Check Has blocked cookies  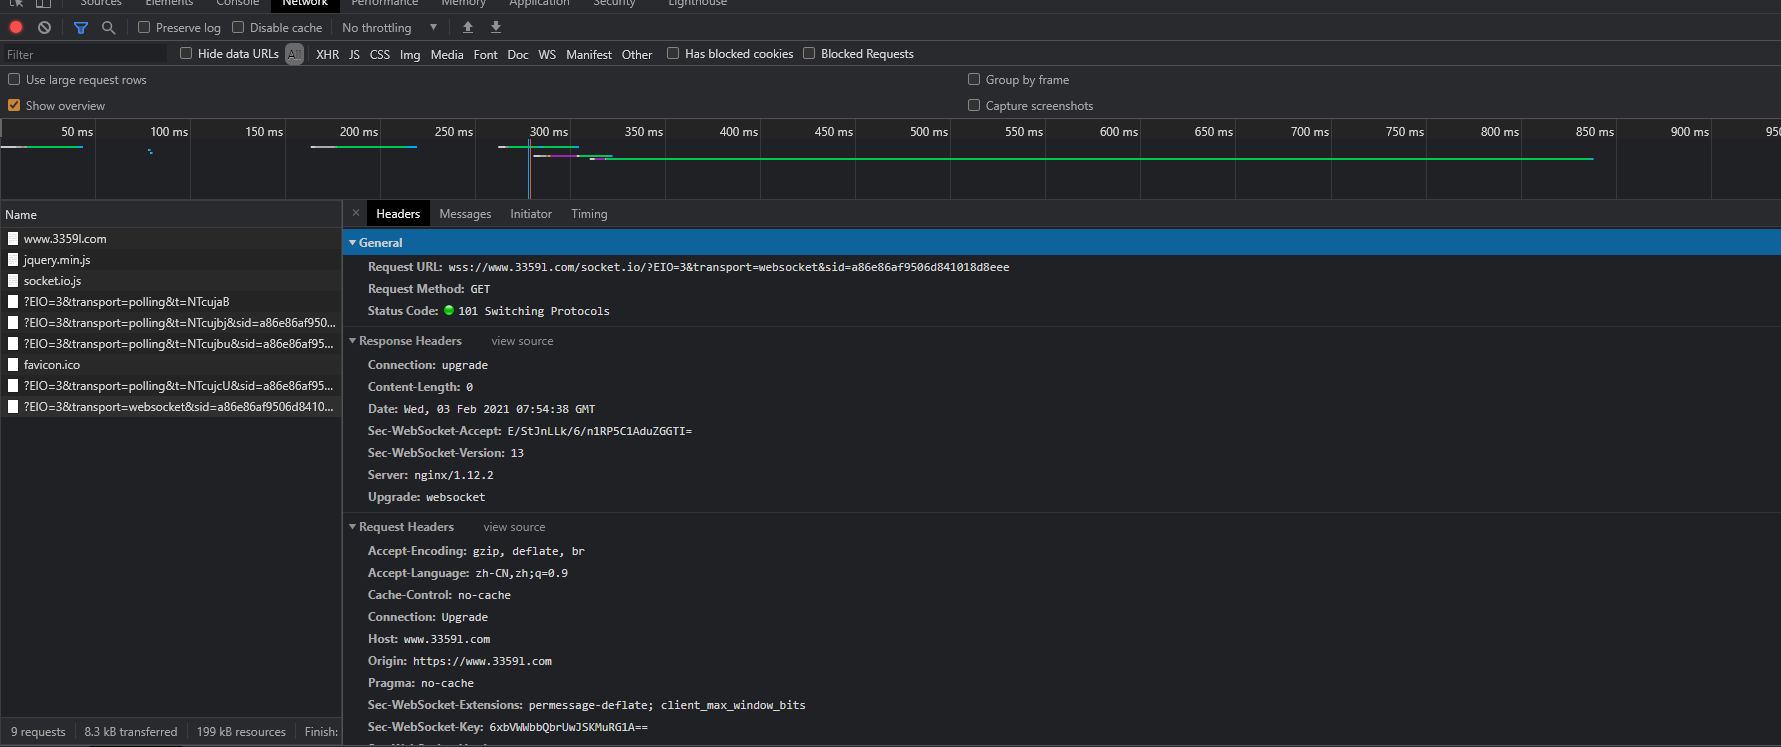pyautogui.click(x=673, y=53)
